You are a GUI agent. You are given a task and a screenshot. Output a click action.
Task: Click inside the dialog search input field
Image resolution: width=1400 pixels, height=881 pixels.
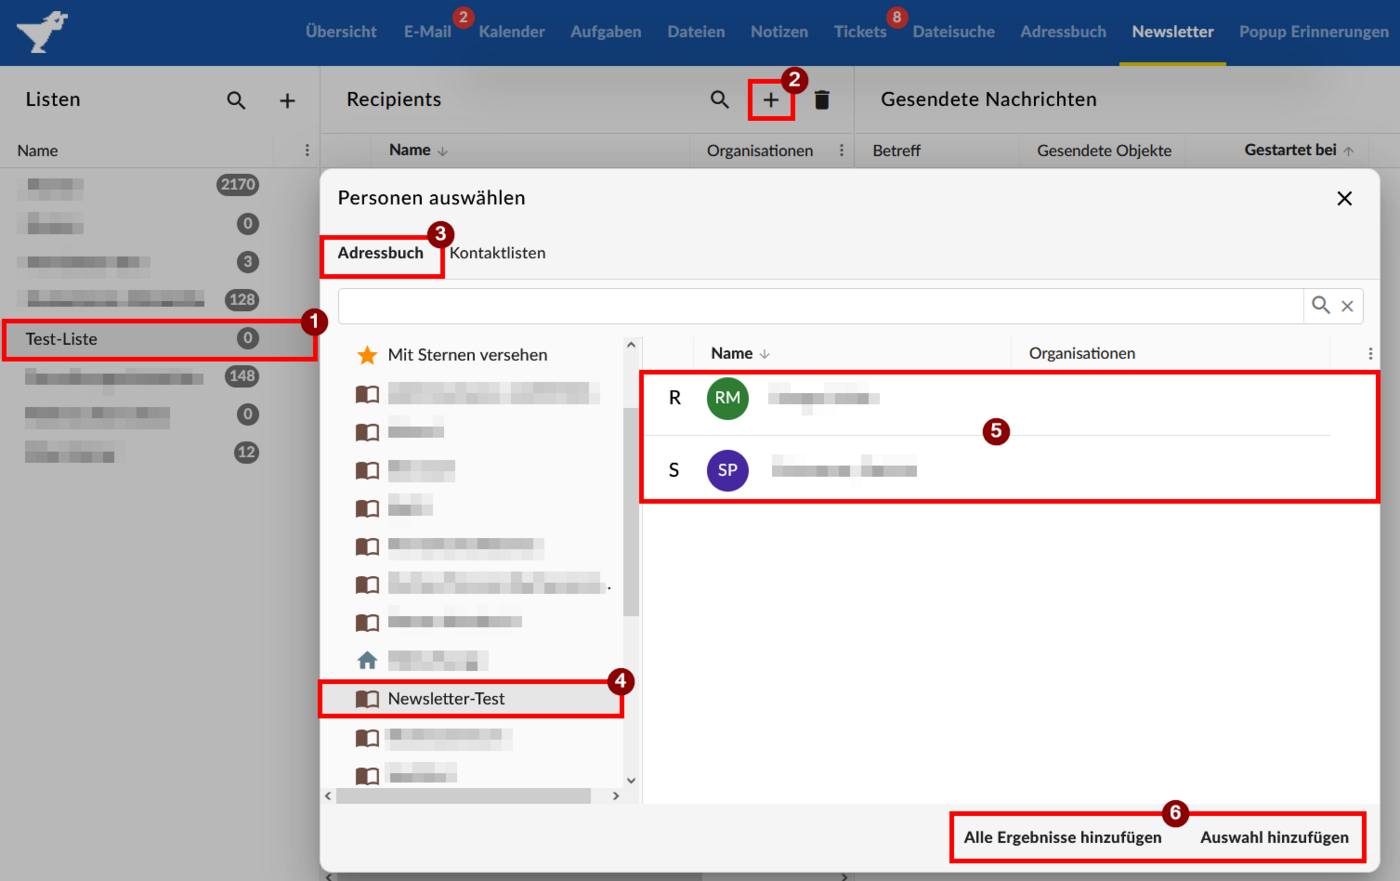pos(820,305)
